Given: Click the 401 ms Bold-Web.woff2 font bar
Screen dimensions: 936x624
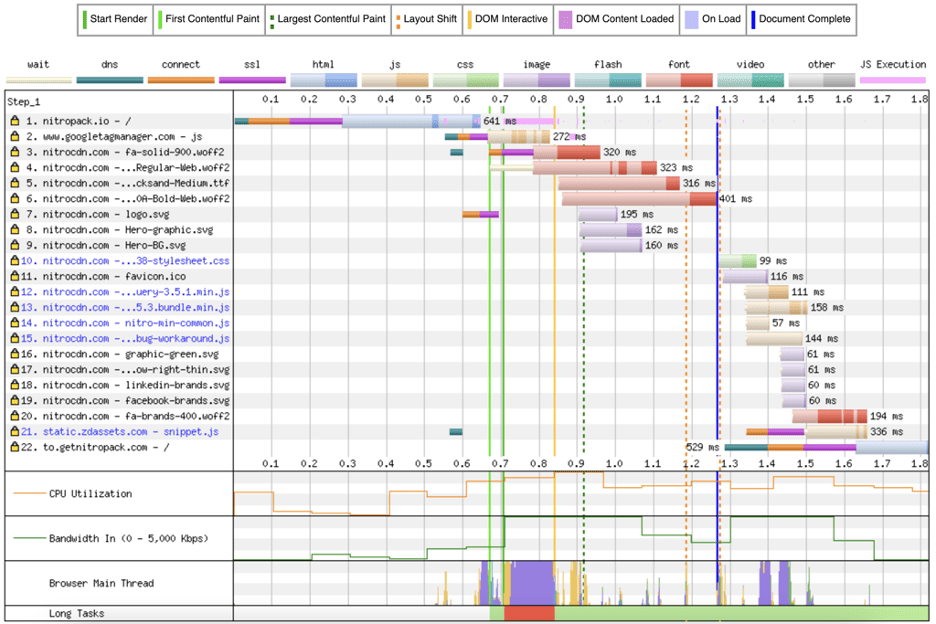Looking at the screenshot, I should [639, 199].
